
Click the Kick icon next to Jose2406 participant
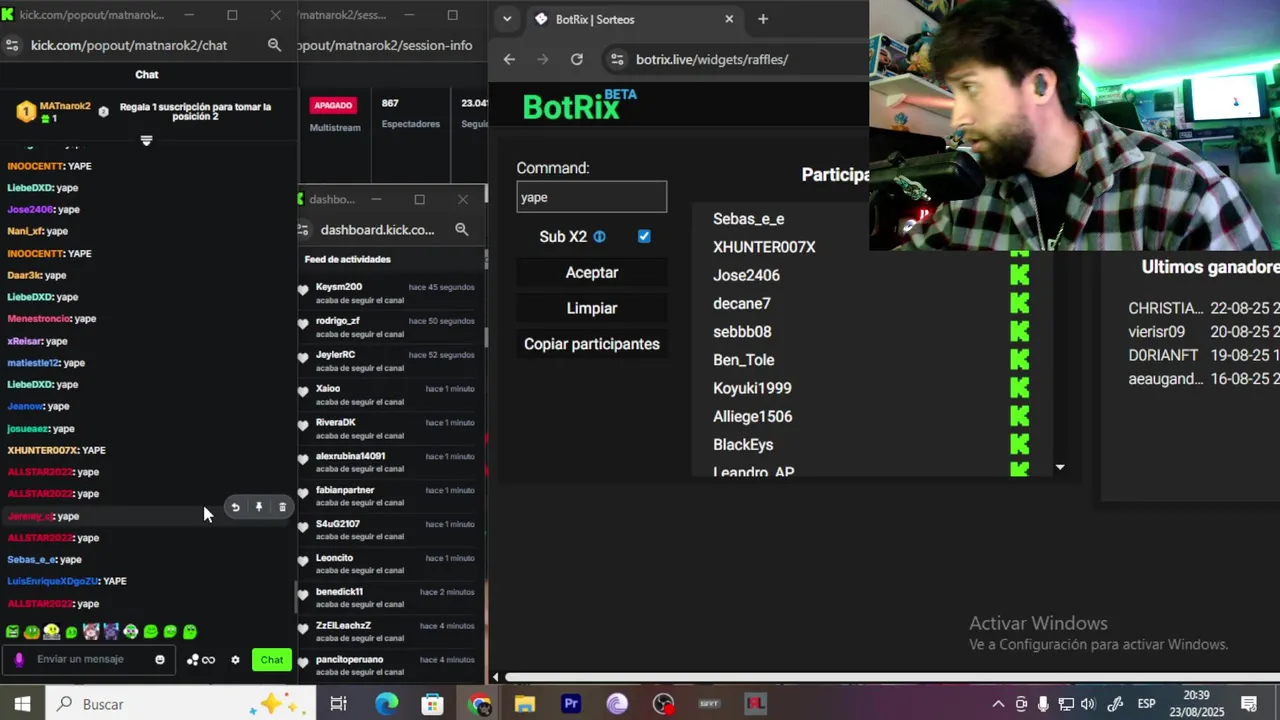[x=1019, y=275]
